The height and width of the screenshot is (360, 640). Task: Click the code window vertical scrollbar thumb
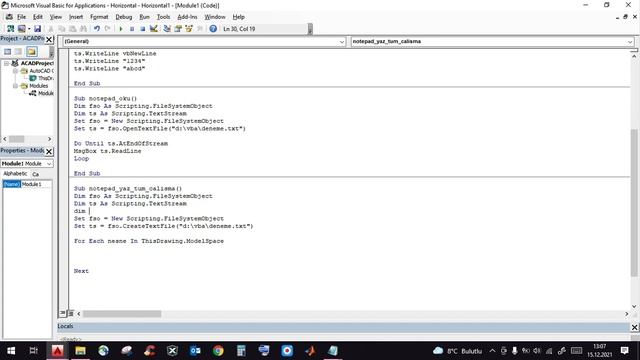[634, 202]
